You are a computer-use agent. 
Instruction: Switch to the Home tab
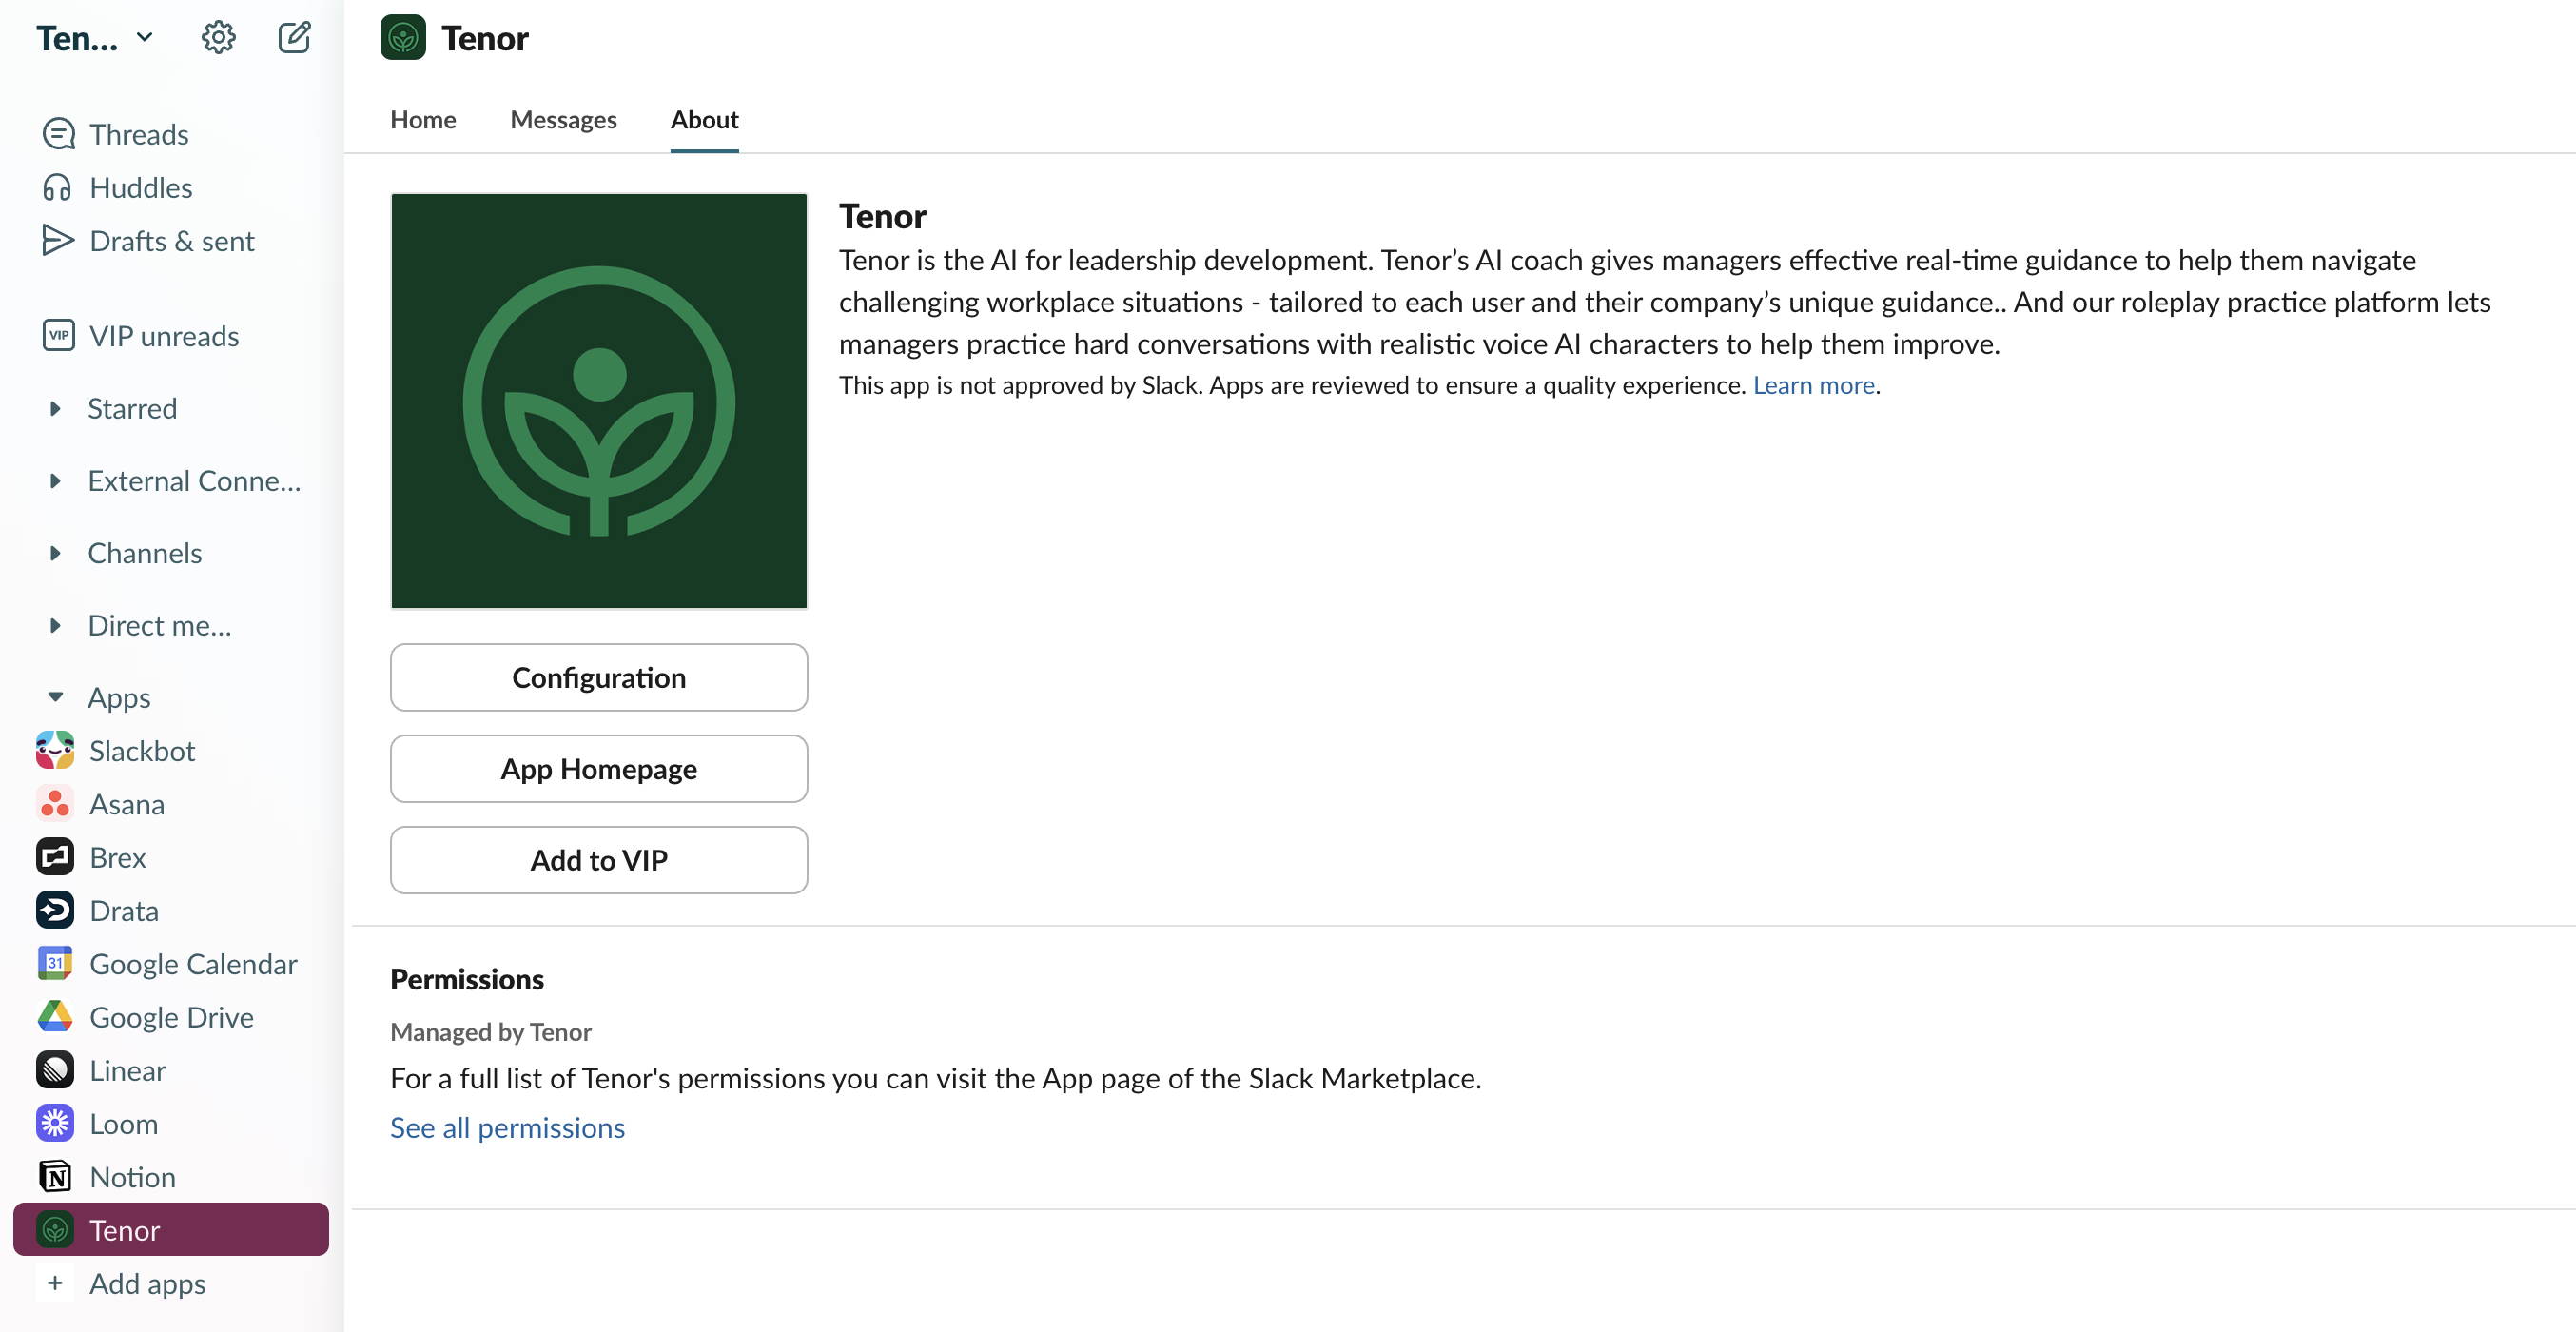click(x=423, y=120)
